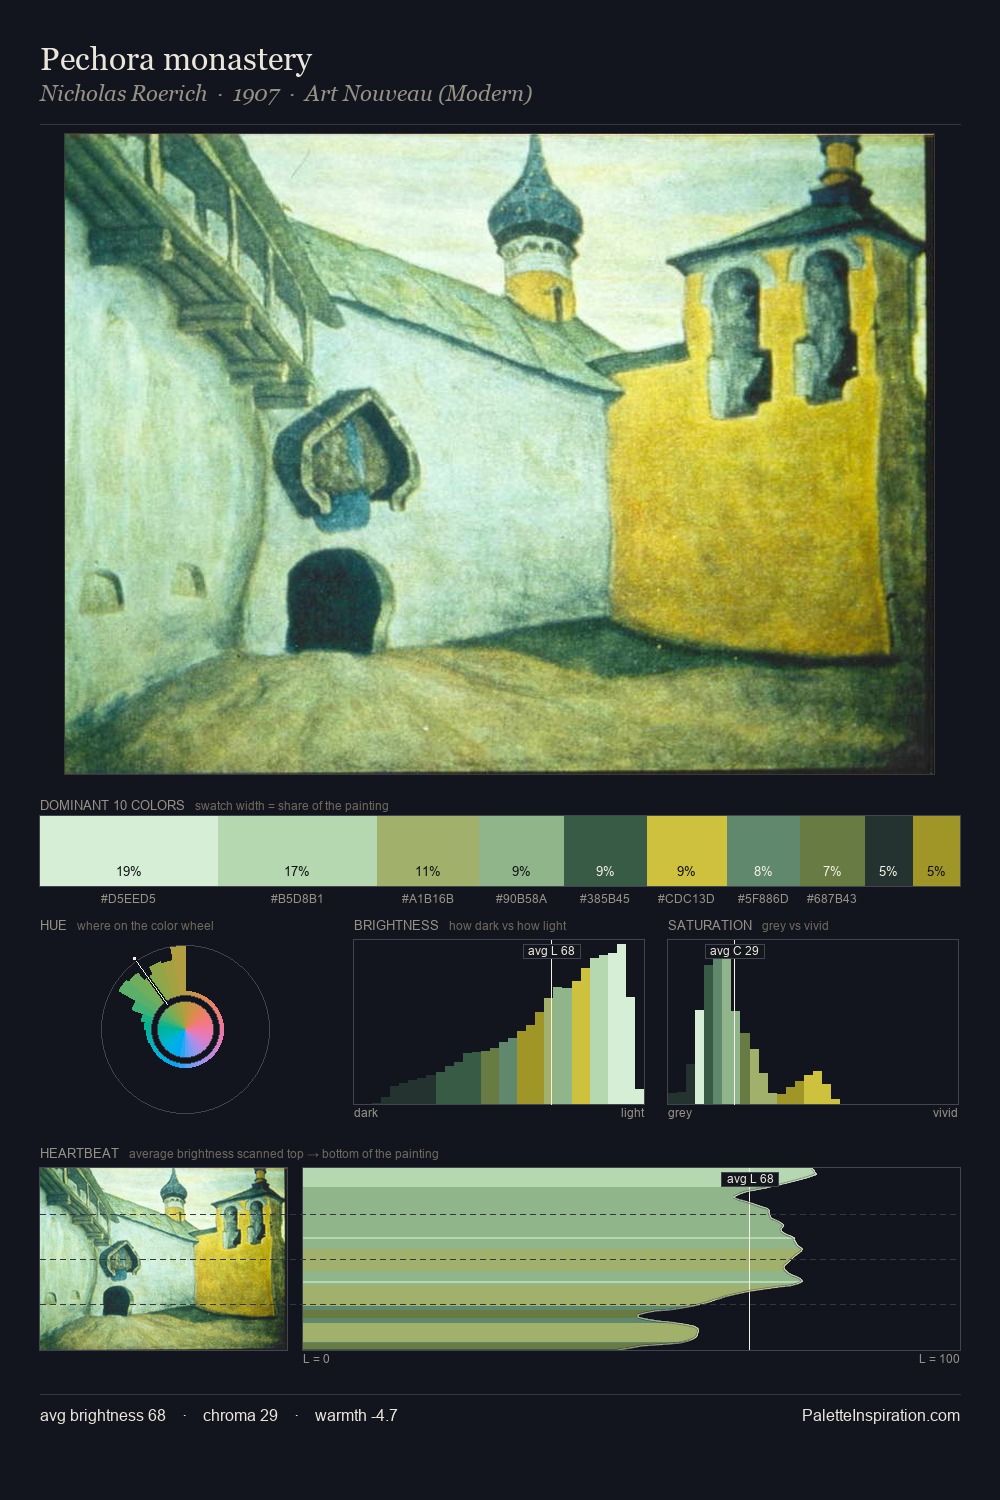This screenshot has height=1500, width=1000.
Task: Click the L = 0 axis label
Action: [316, 1358]
